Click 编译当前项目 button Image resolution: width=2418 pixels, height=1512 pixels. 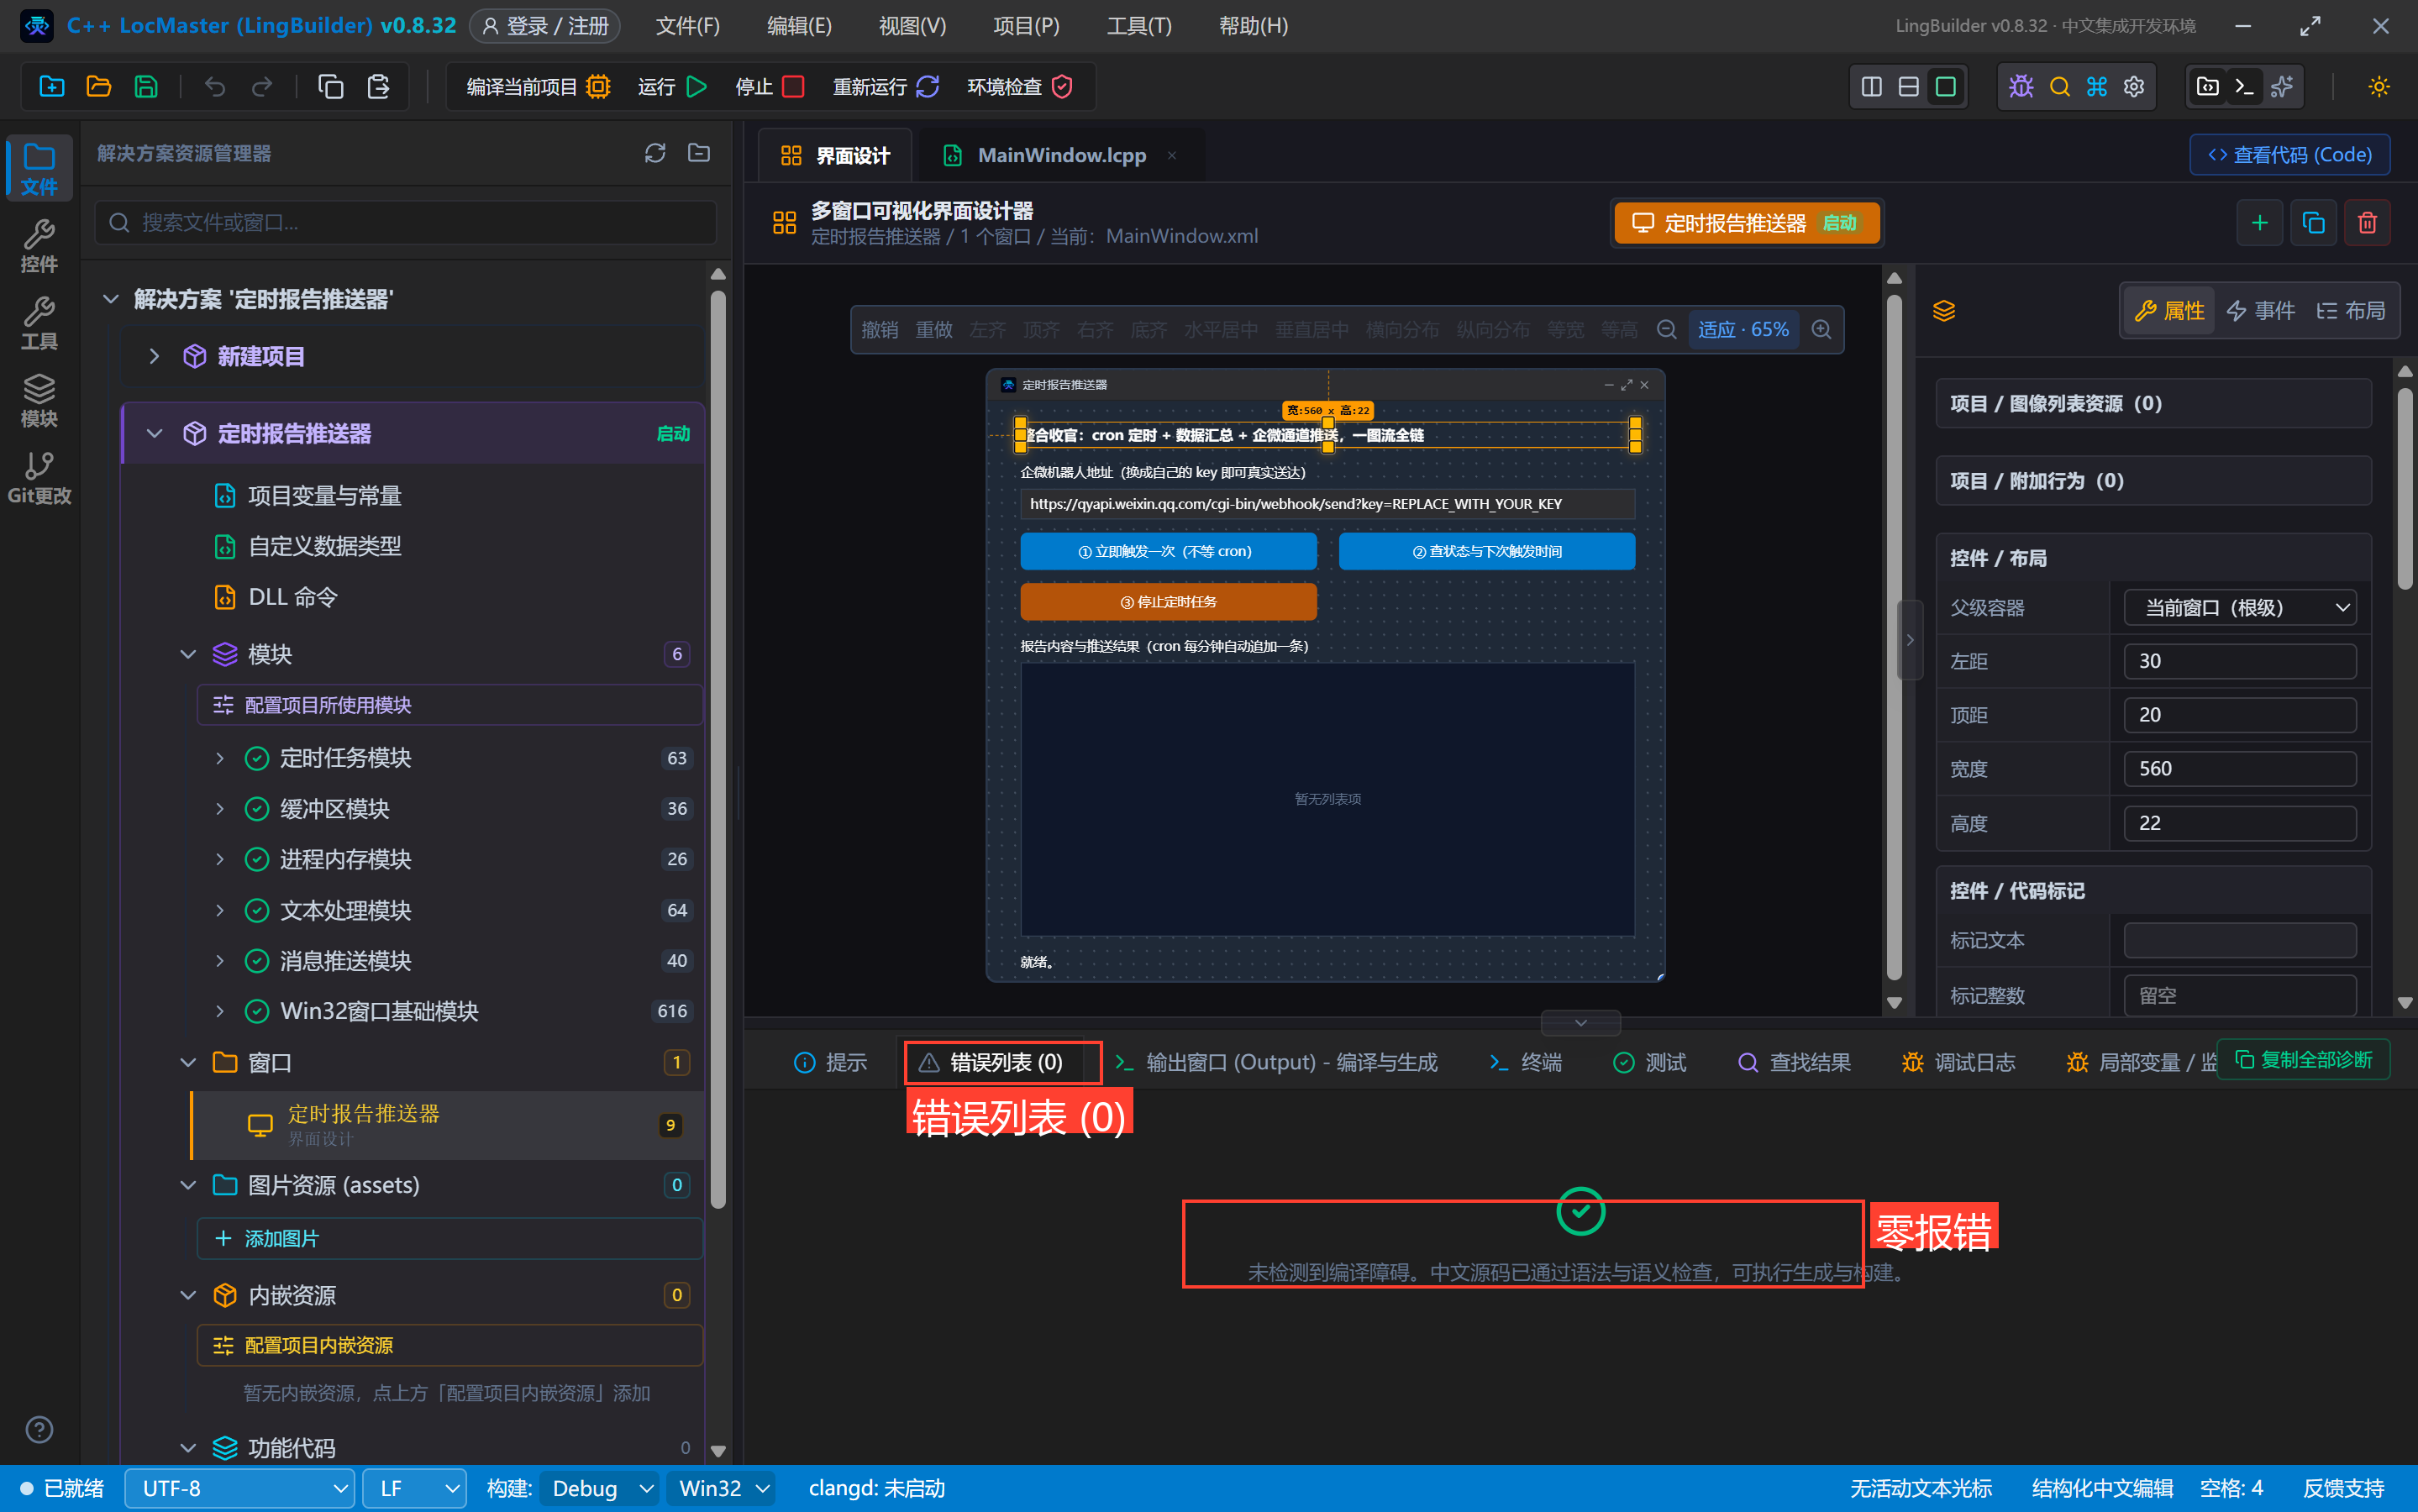tap(538, 87)
